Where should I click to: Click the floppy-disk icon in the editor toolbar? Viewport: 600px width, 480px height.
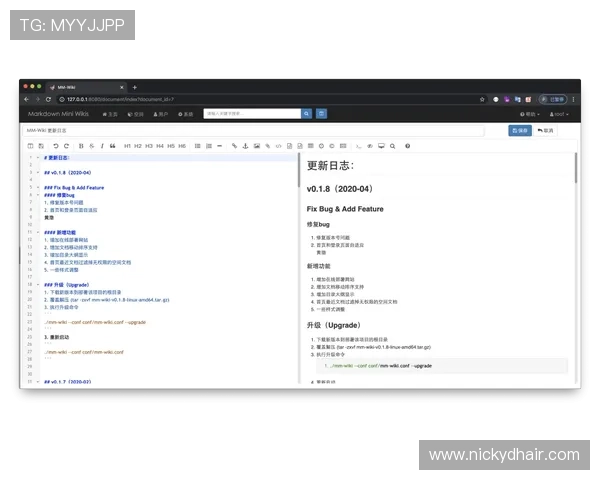click(x=41, y=146)
